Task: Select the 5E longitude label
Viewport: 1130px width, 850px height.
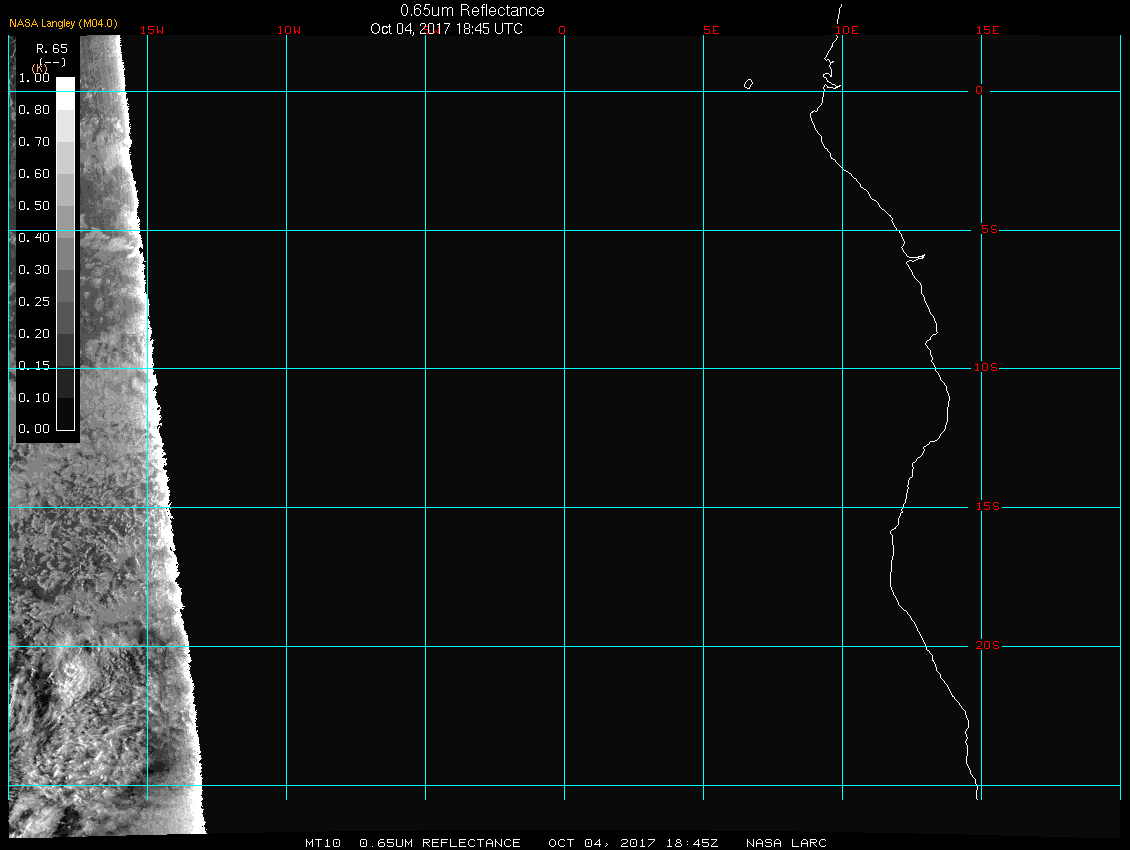Action: point(711,30)
